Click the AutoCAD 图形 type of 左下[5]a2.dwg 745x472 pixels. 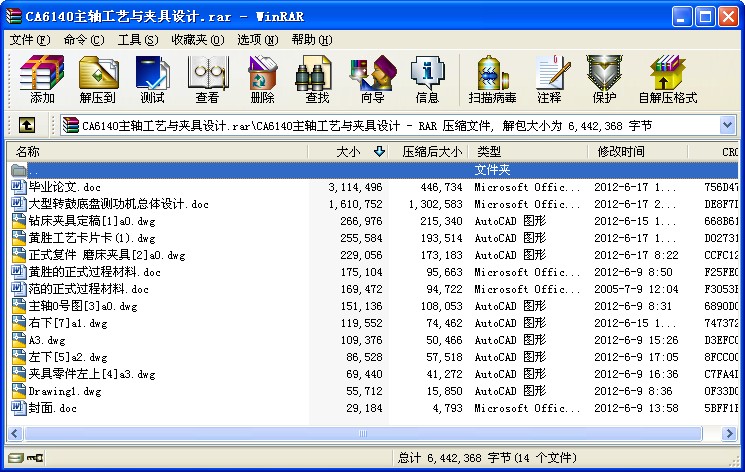[510, 357]
